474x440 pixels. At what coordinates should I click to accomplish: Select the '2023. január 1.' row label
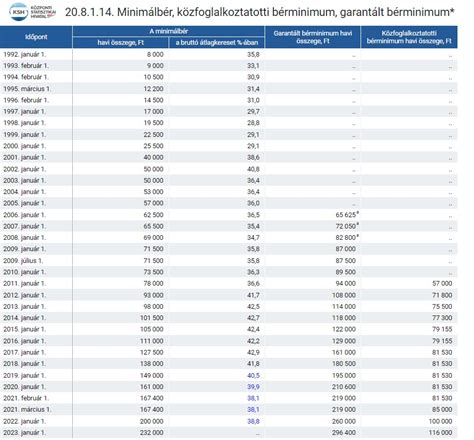25,433
